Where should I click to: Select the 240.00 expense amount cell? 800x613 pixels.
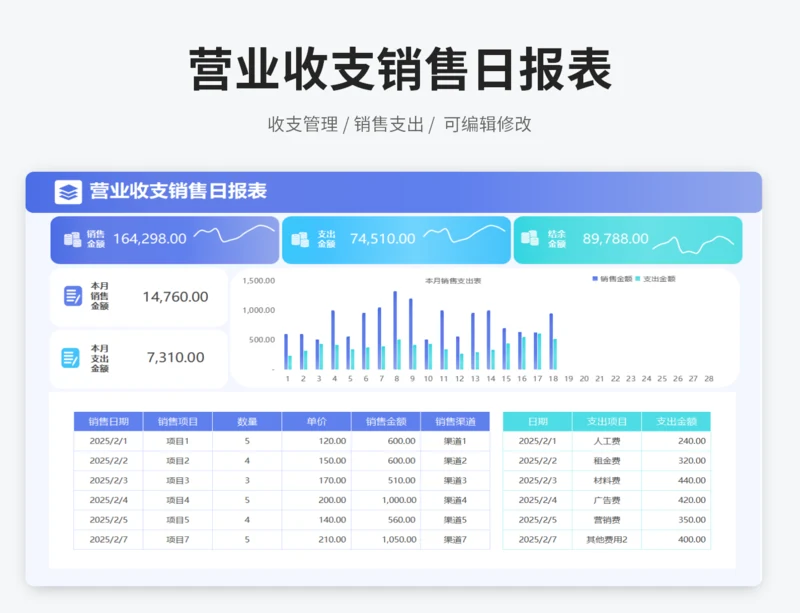(x=676, y=441)
